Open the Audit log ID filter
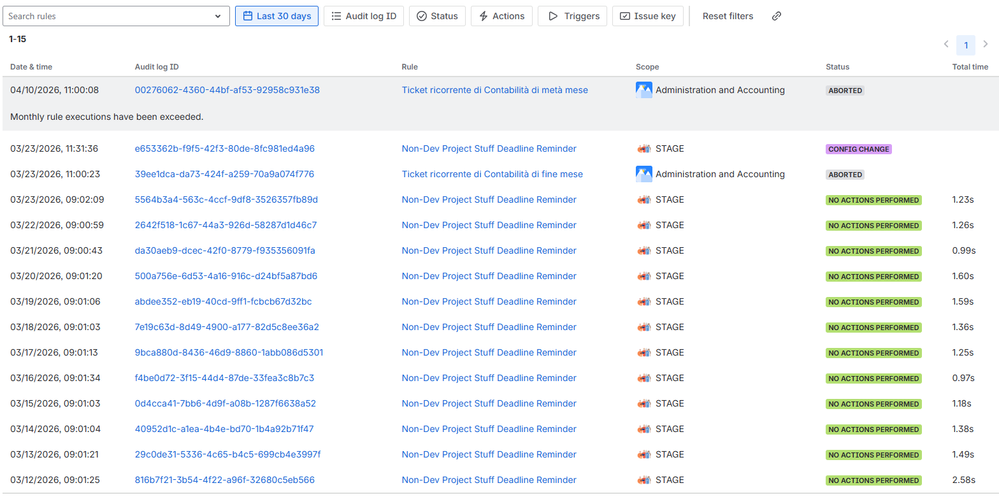The width and height of the screenshot is (999, 499). coord(364,17)
